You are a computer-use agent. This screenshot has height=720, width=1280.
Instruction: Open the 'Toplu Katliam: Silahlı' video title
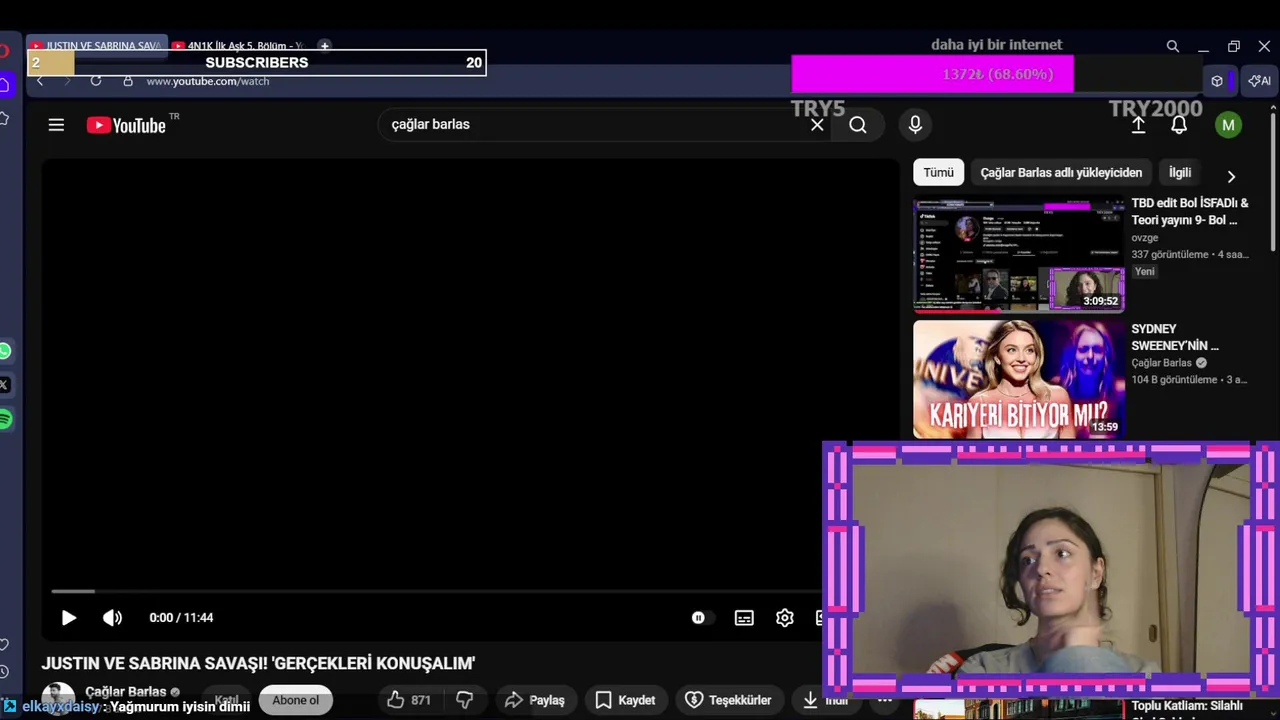[1187, 706]
